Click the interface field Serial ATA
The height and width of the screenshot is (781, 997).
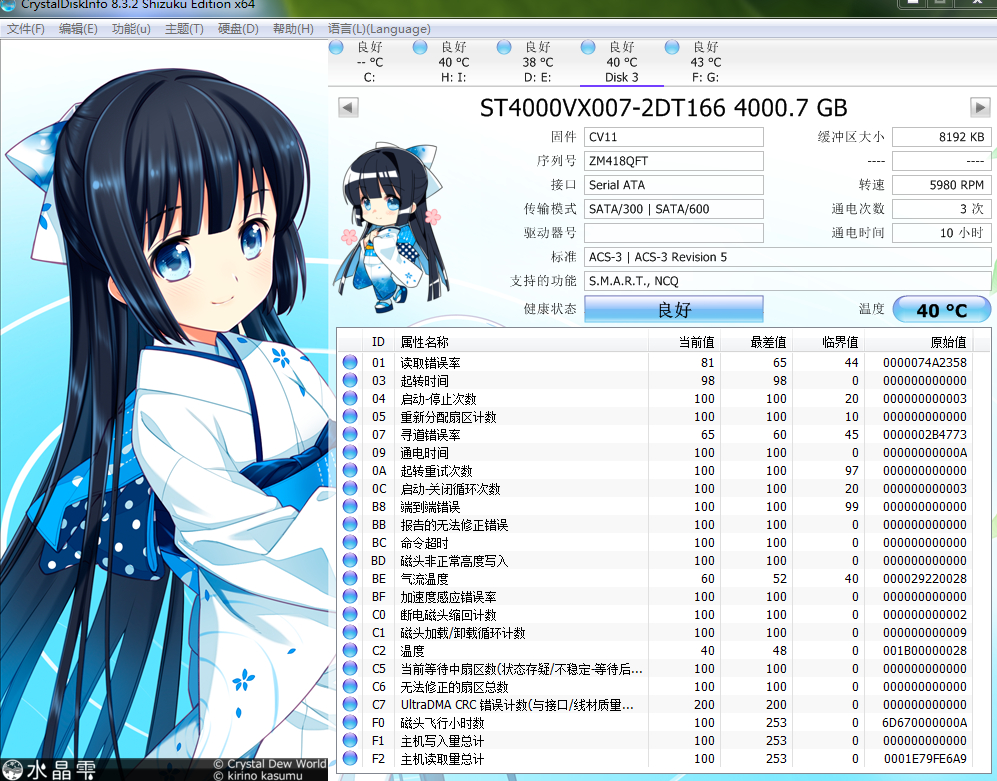[674, 185]
